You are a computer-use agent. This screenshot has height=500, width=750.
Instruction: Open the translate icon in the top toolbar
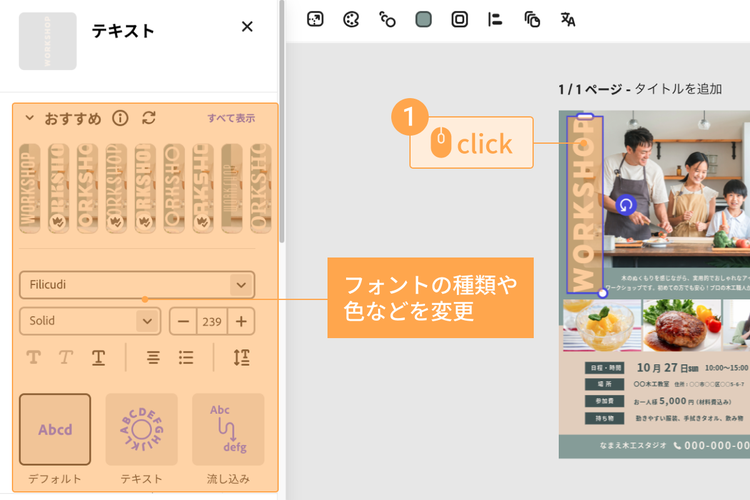click(568, 19)
